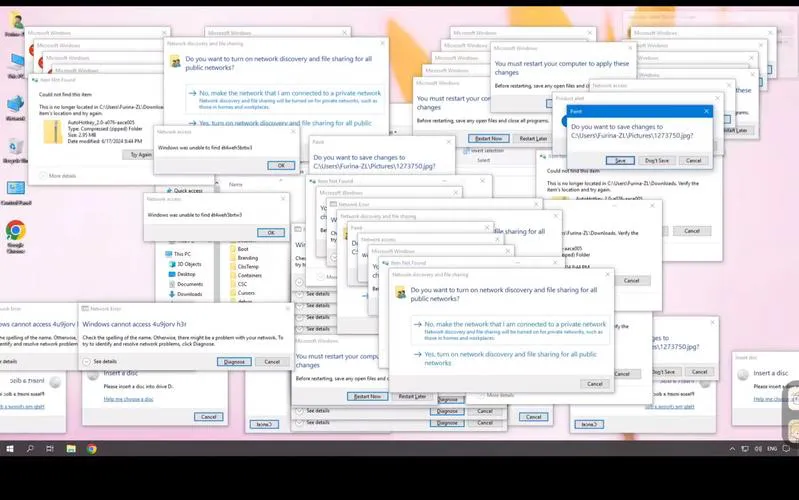Click Help me choose a disc link
The image size is (799, 500).
(x=128, y=399)
